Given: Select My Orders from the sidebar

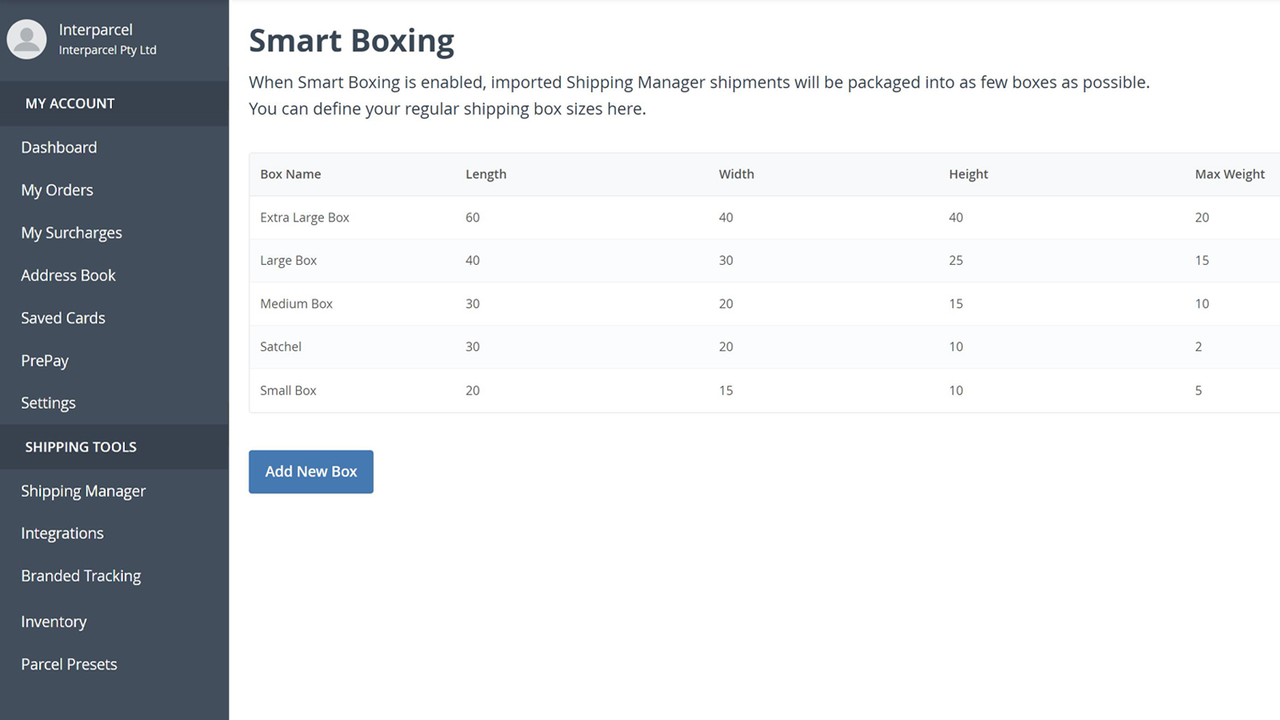Looking at the screenshot, I should click(x=55, y=189).
